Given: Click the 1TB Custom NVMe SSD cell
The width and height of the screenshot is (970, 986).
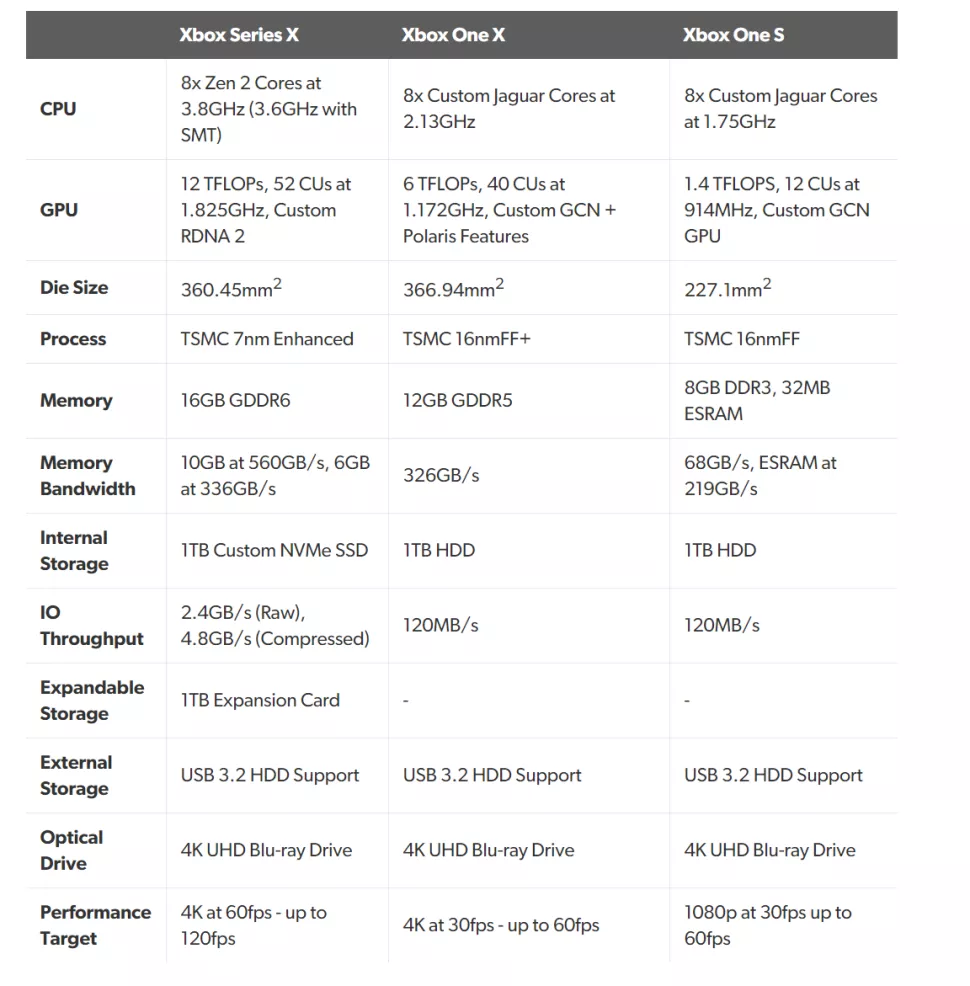Looking at the screenshot, I should pos(274,551).
